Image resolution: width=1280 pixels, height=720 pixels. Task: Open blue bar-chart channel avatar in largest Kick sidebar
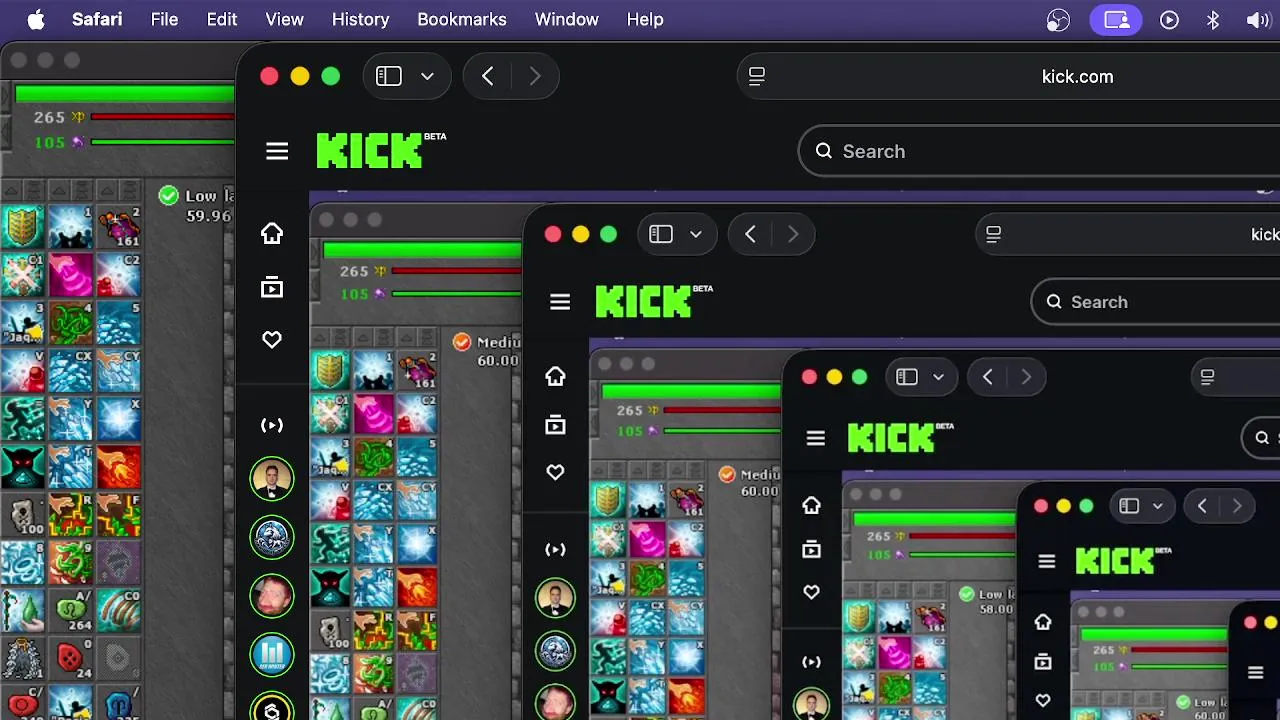click(x=272, y=655)
